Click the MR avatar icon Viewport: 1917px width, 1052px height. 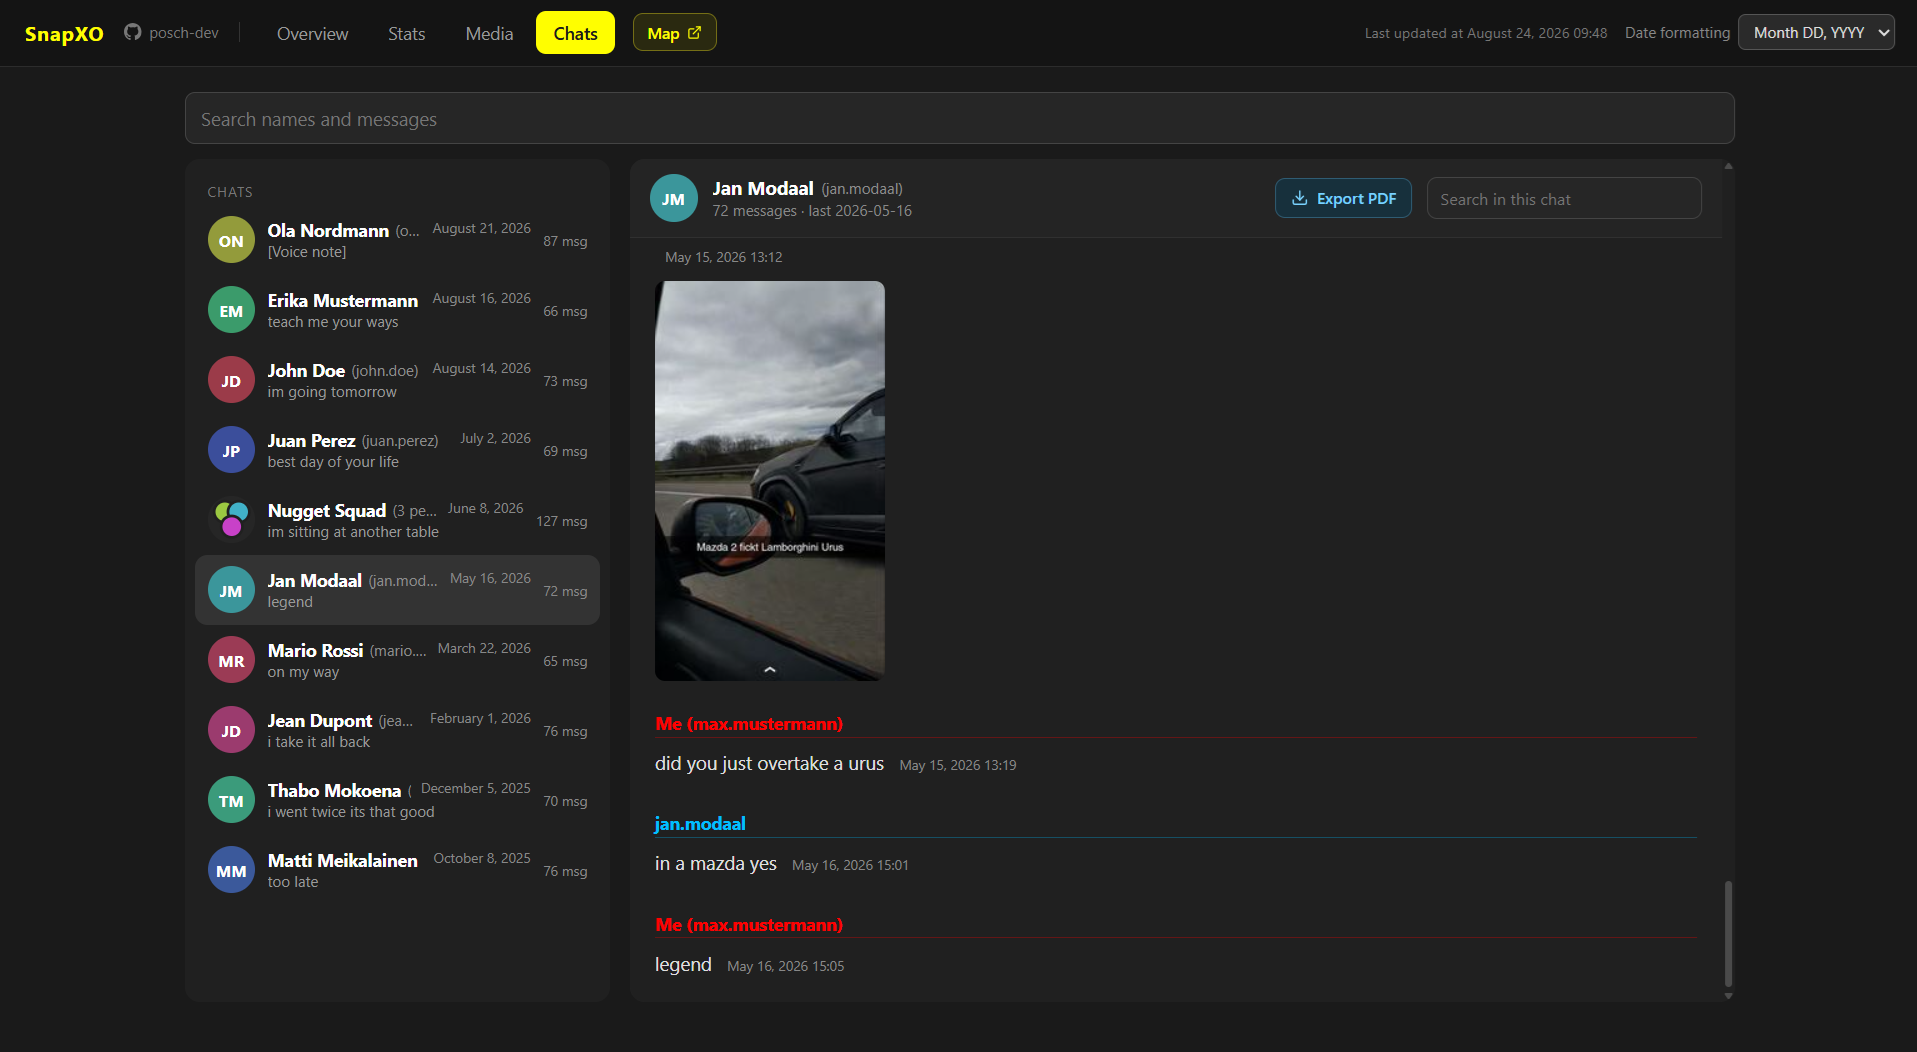pyautogui.click(x=231, y=660)
